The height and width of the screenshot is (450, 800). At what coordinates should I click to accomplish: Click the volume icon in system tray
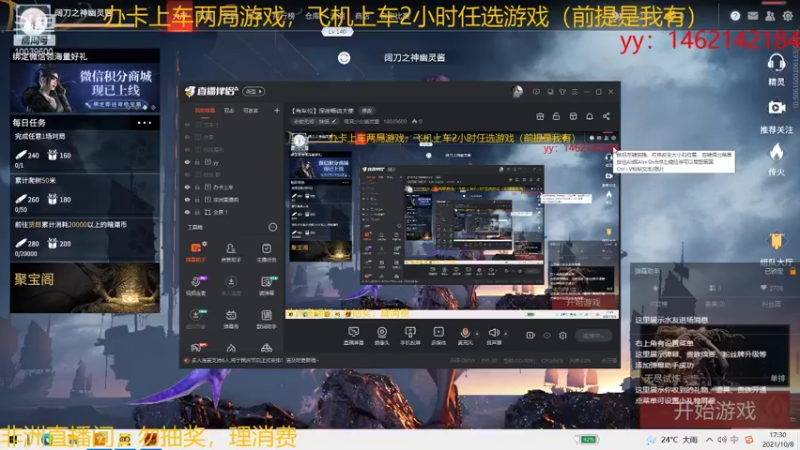[x=722, y=439]
